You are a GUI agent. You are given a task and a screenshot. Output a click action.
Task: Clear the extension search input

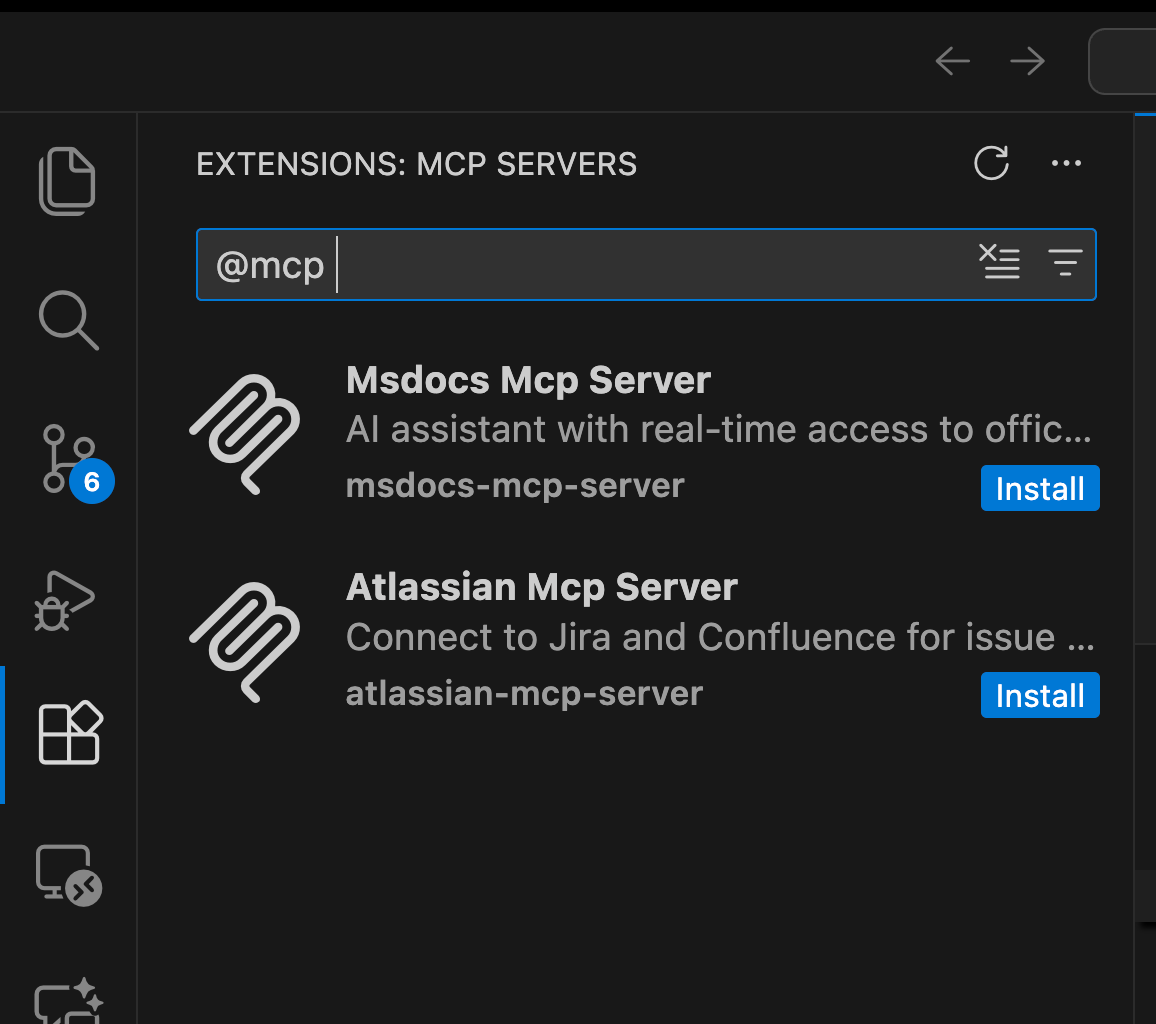pyautogui.click(x=1000, y=263)
